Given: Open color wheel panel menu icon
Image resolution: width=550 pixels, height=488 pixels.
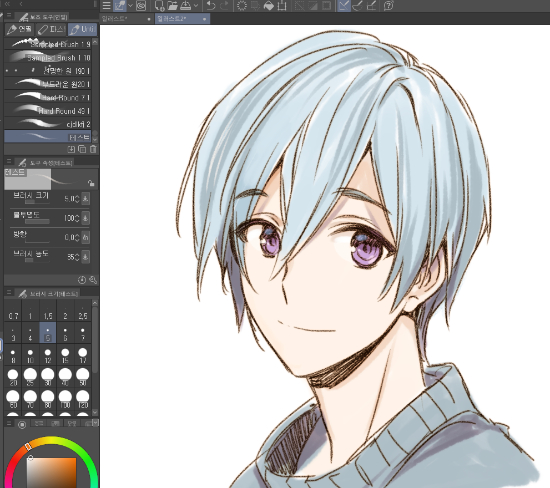Looking at the screenshot, I should pos(9,423).
